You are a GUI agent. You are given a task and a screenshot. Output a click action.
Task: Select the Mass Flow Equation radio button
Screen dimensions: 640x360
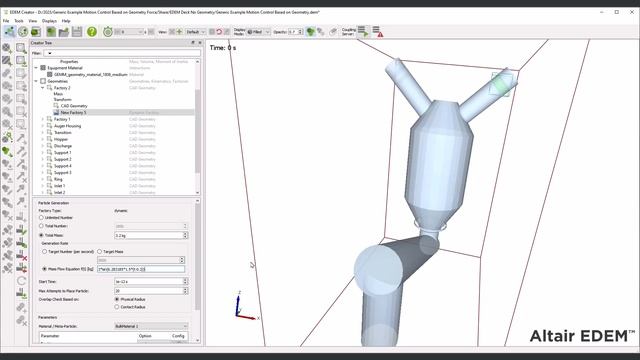coord(44,269)
